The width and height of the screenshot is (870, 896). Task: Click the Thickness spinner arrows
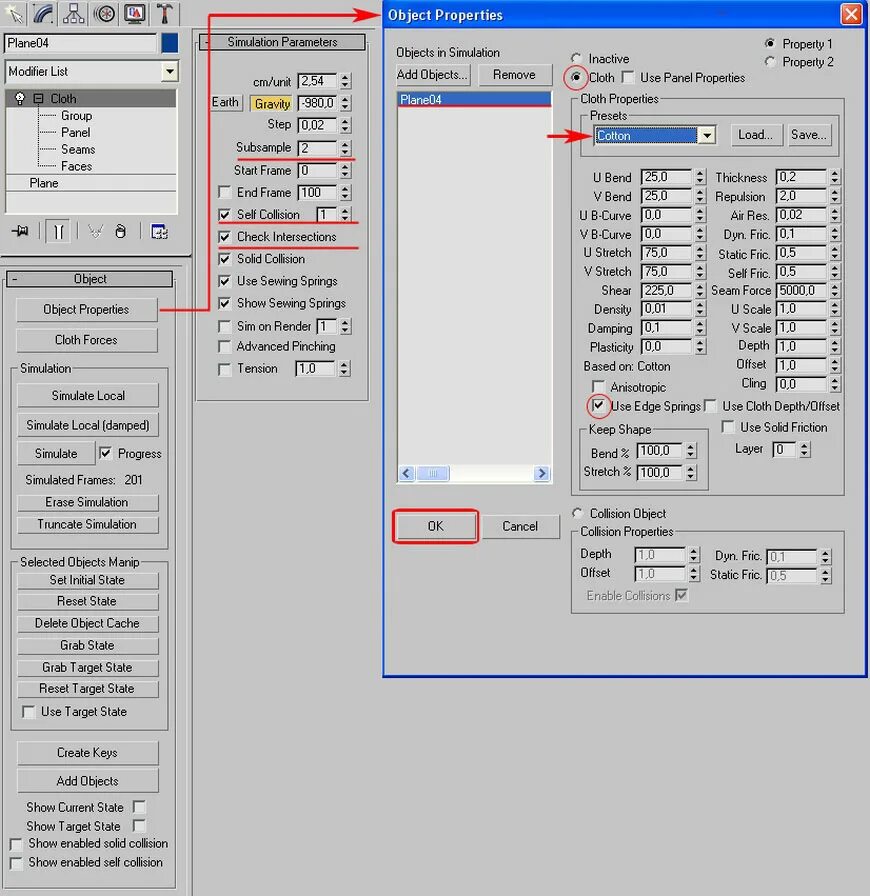835,177
